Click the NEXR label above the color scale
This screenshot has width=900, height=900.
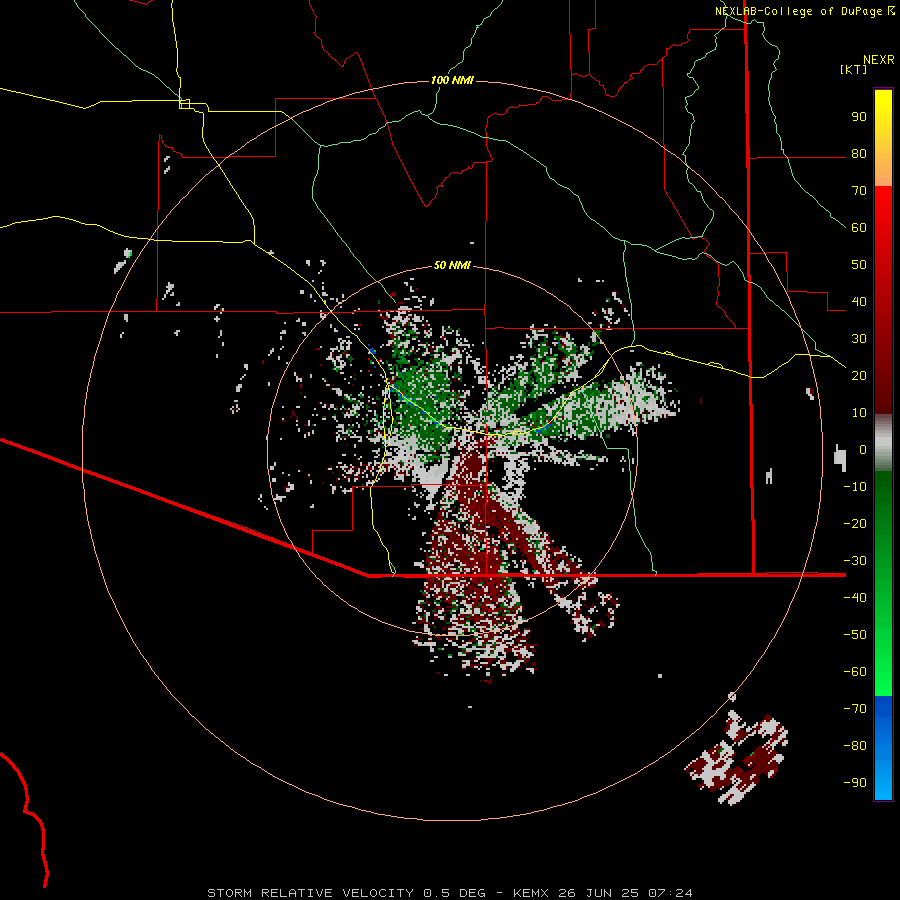click(x=878, y=60)
